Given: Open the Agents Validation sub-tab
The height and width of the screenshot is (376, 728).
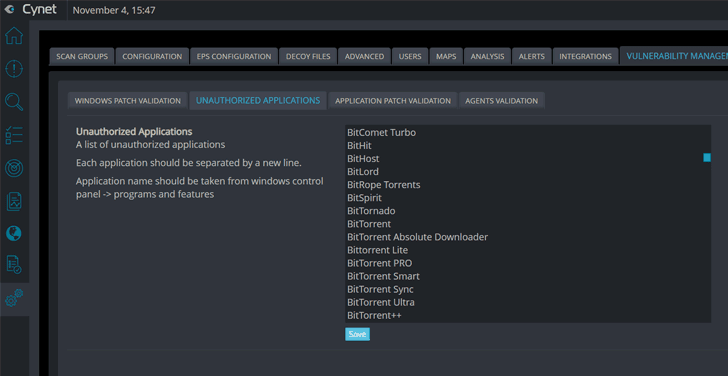Looking at the screenshot, I should click(501, 101).
